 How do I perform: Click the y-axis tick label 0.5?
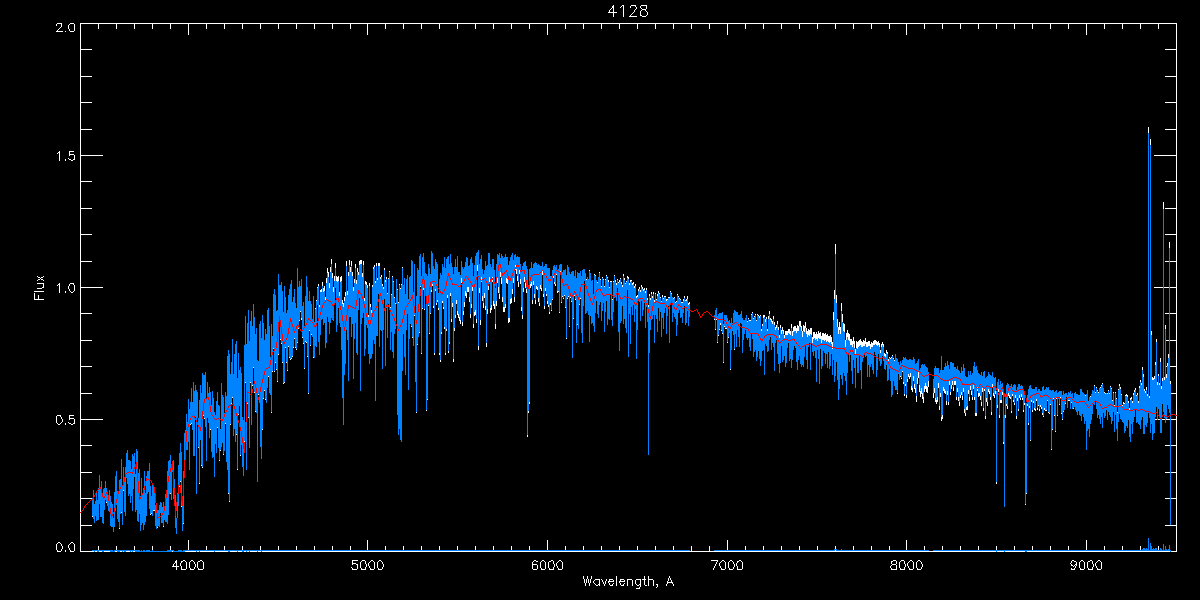coord(64,419)
